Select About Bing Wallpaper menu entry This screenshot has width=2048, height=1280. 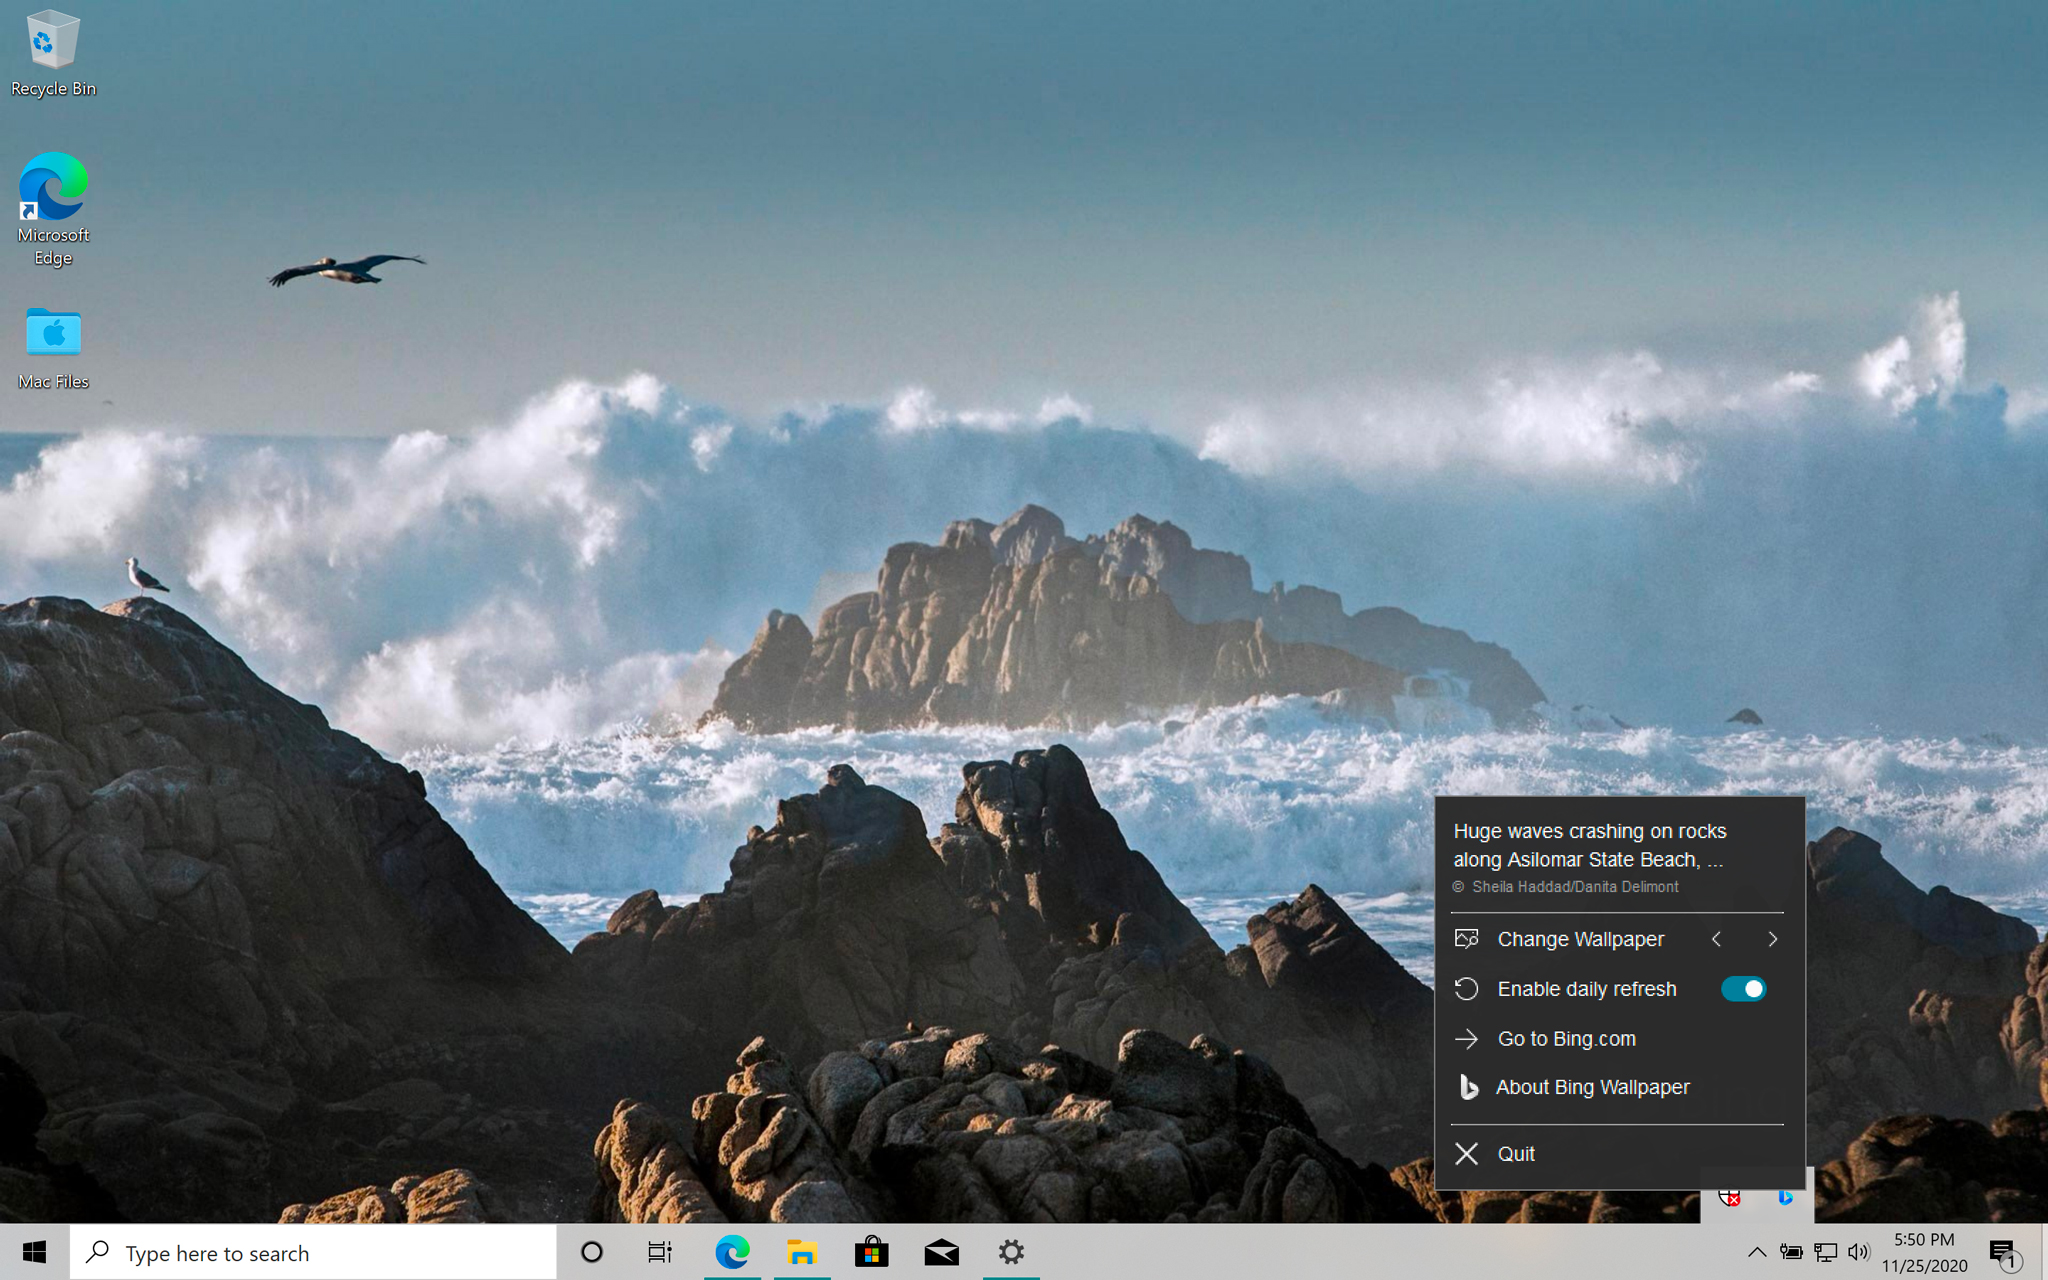(1592, 1087)
